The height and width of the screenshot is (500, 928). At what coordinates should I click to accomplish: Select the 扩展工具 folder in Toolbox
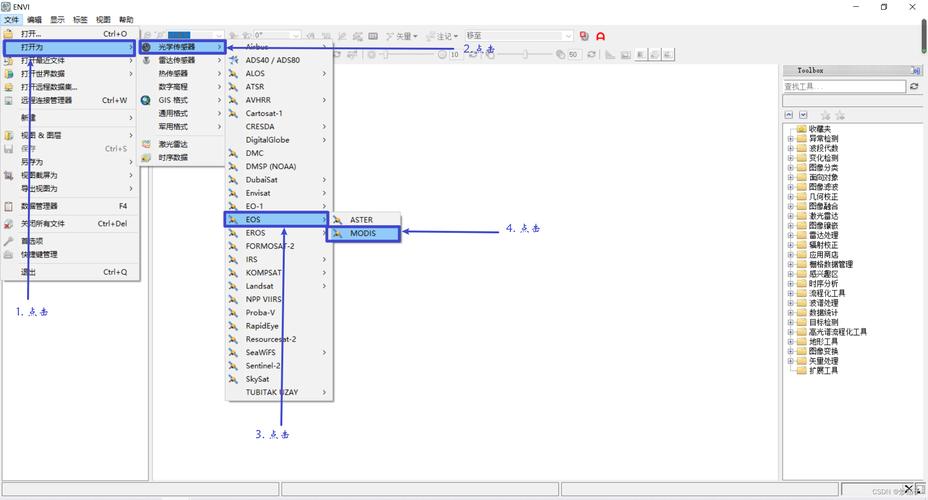[x=823, y=370]
